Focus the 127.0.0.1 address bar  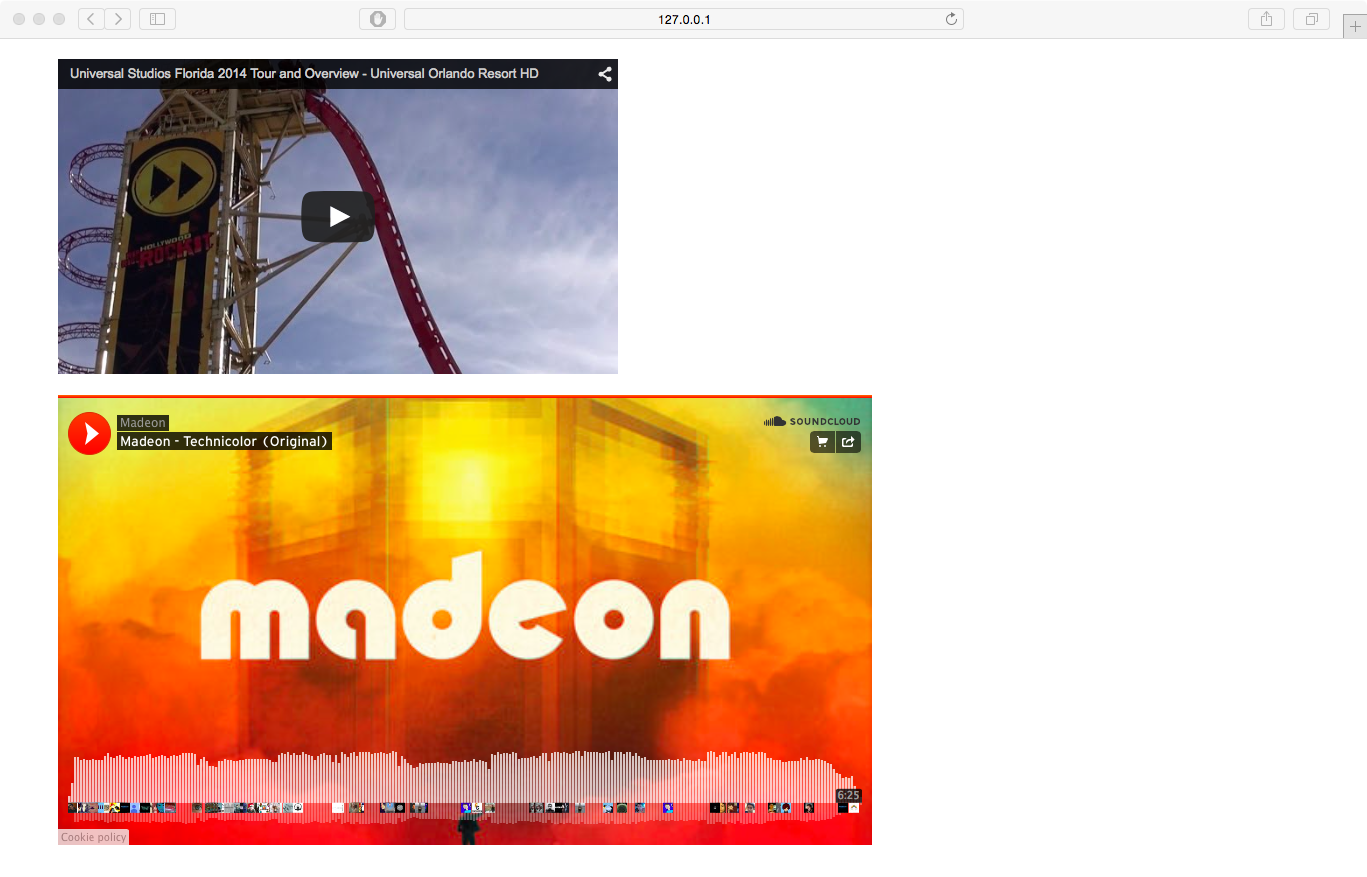pos(684,19)
